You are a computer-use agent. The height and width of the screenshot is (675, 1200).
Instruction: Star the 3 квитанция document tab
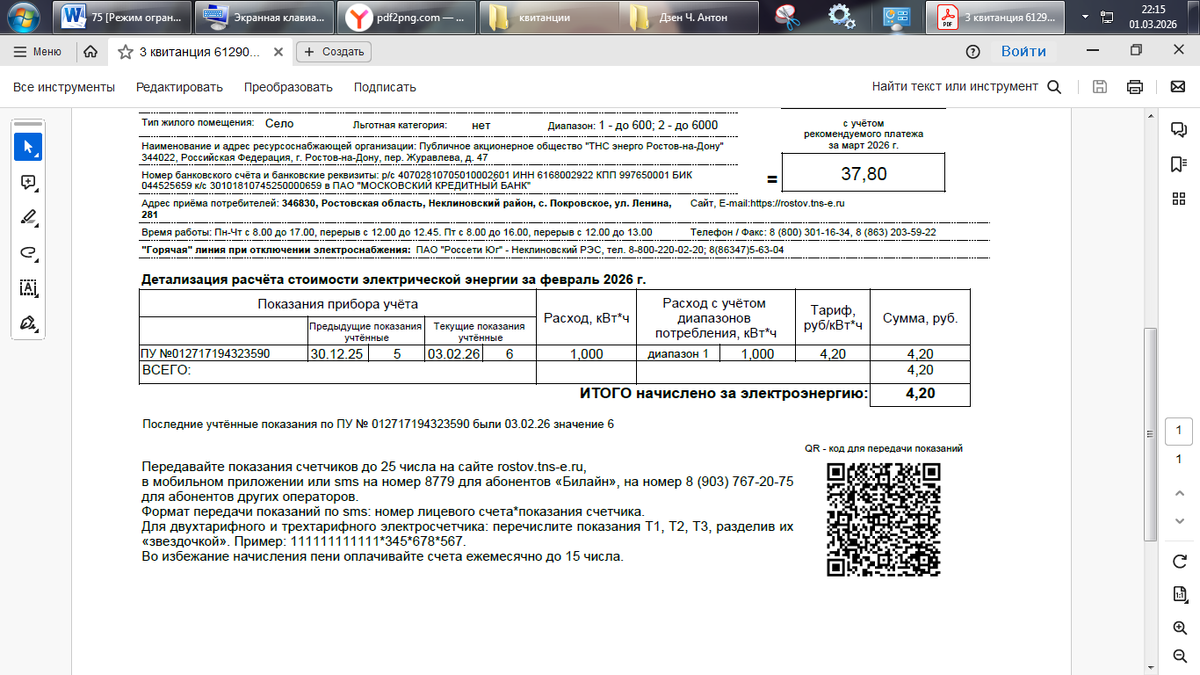(125, 51)
